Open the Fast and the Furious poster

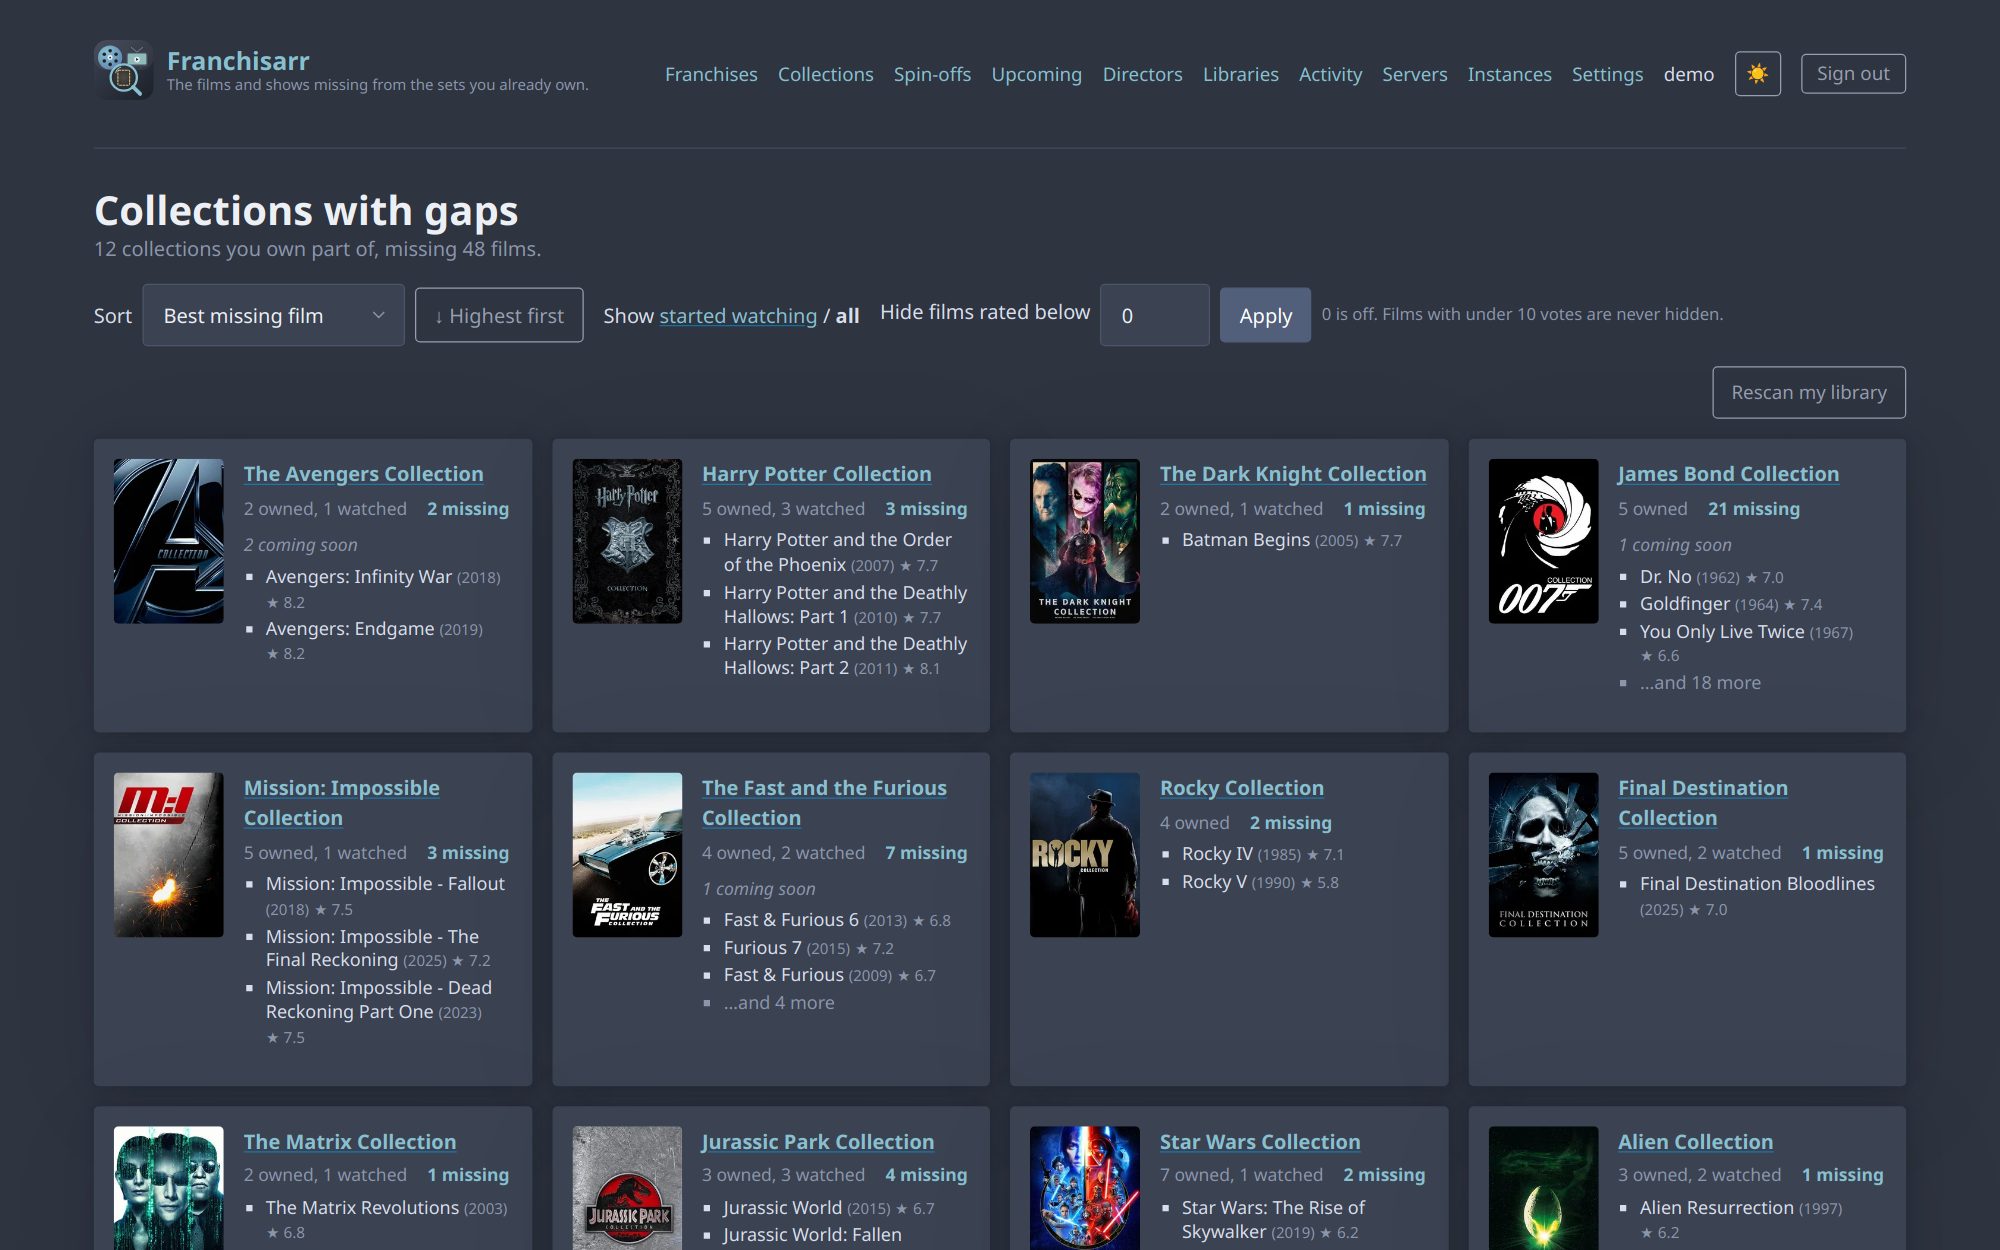627,855
